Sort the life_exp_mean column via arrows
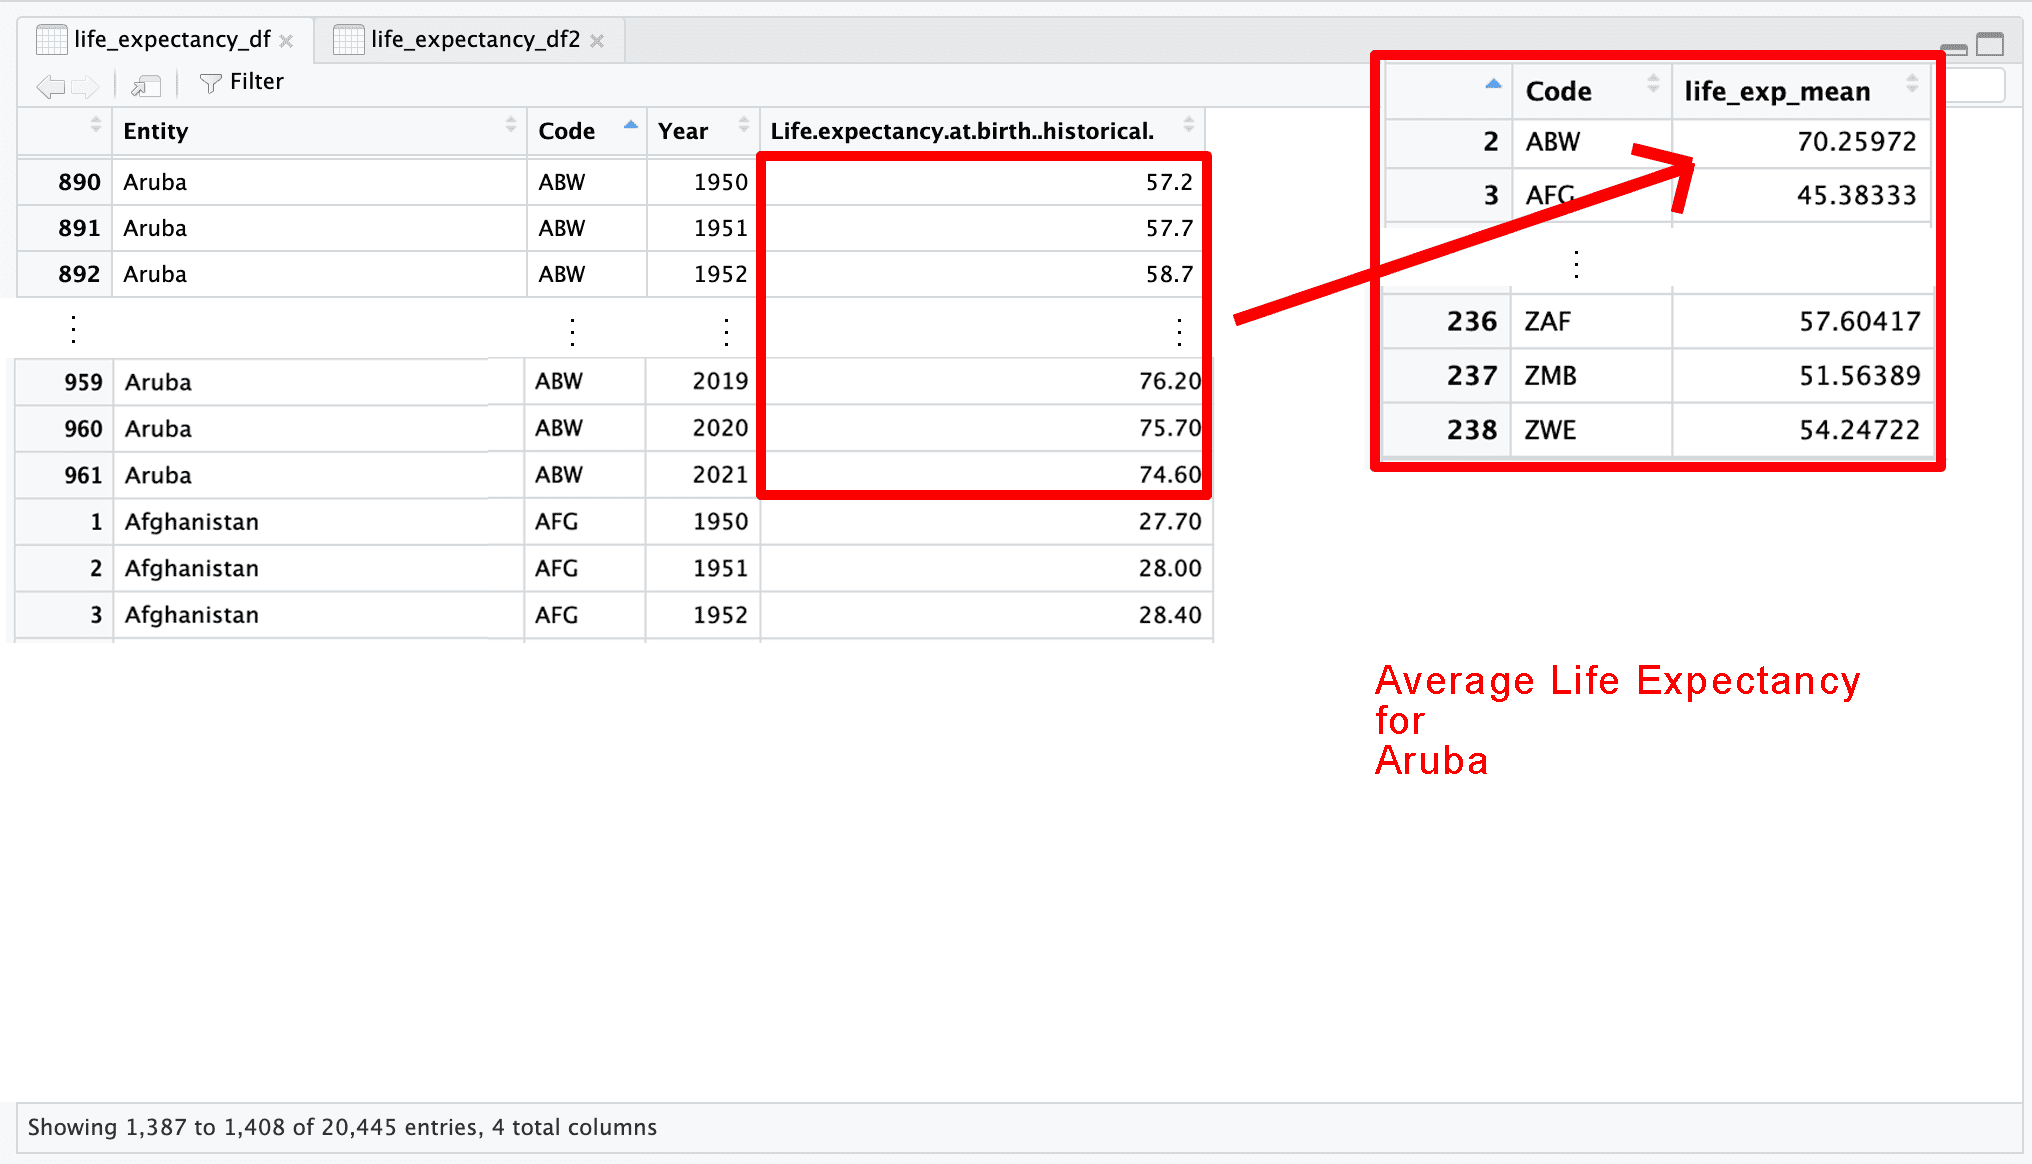This screenshot has height=1164, width=2032. click(x=1912, y=84)
